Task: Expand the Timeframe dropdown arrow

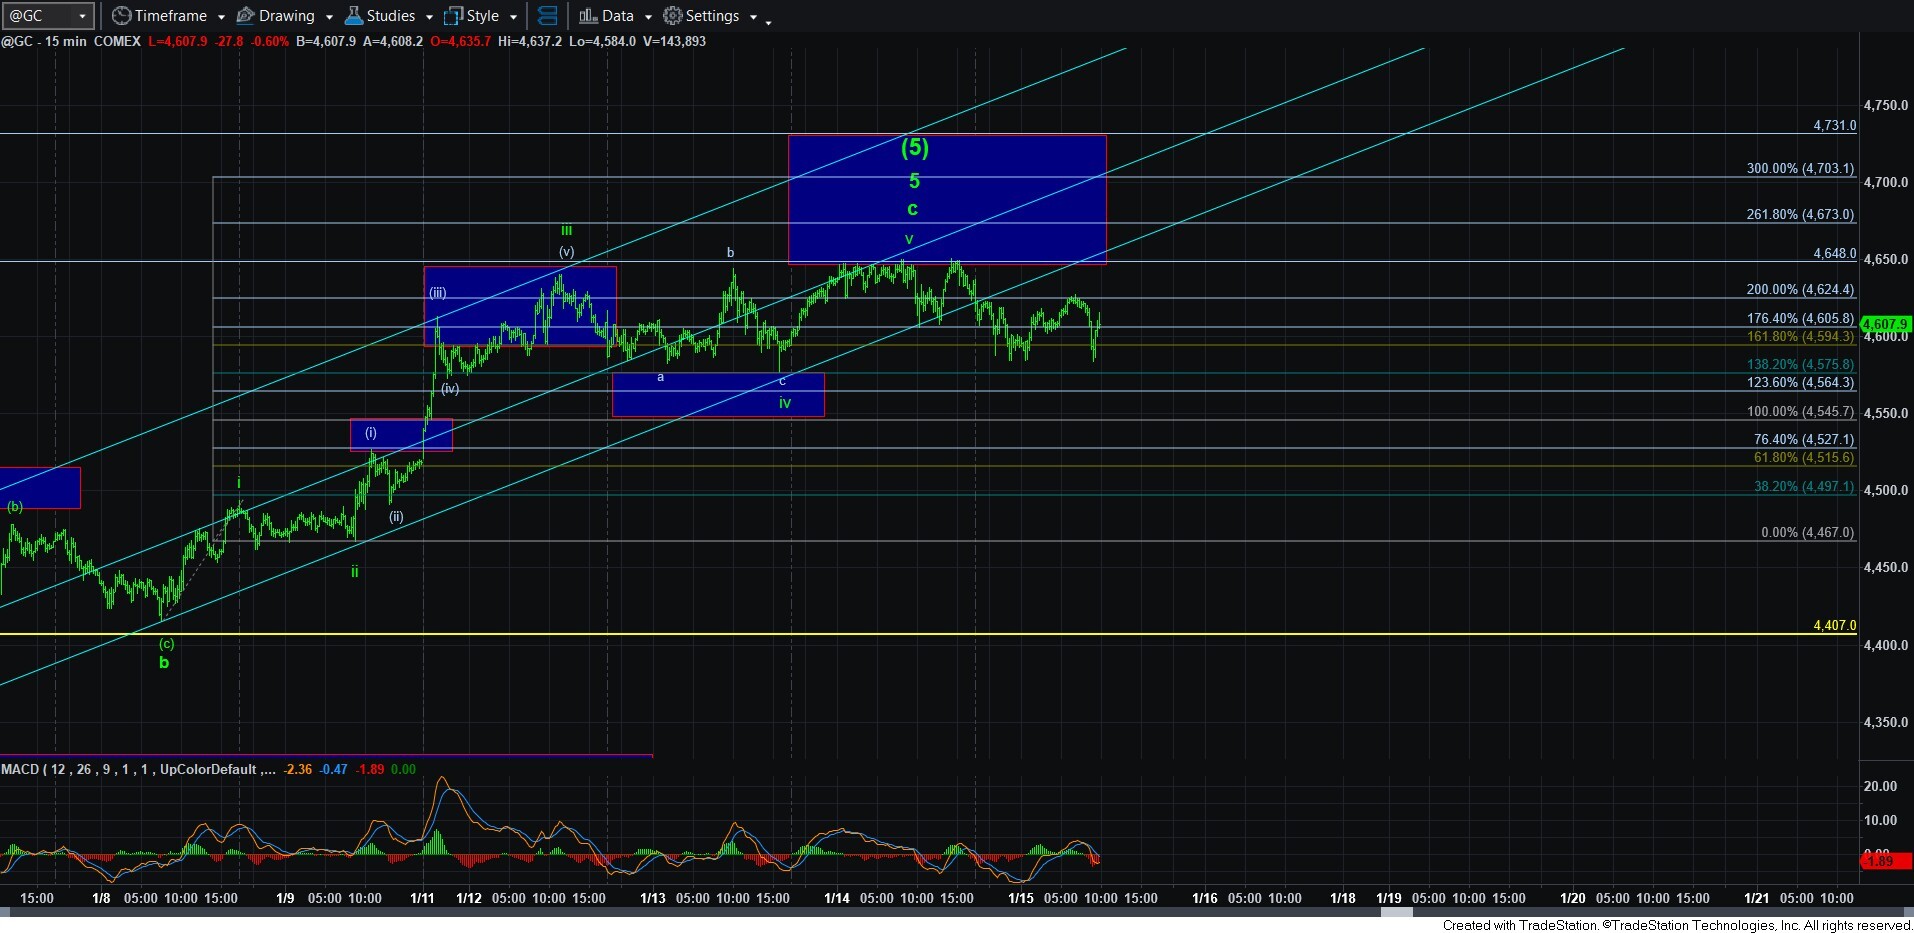Action: tap(220, 17)
